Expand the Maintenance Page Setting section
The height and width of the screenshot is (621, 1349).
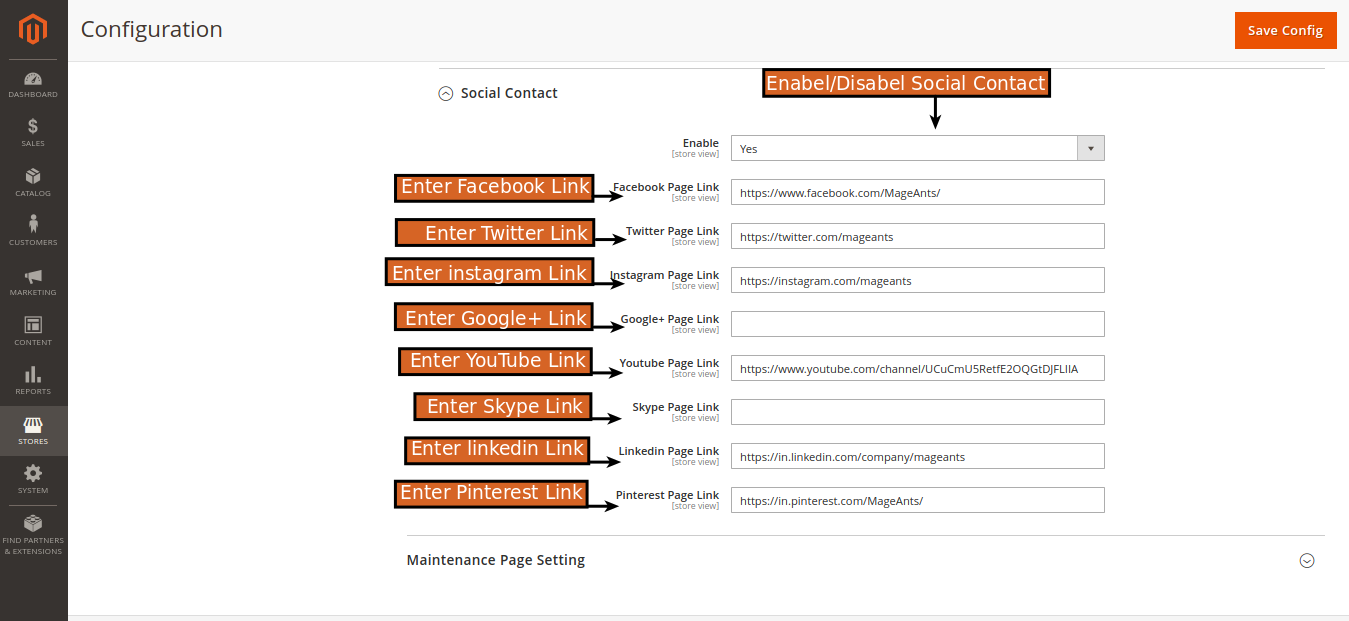click(x=1306, y=560)
